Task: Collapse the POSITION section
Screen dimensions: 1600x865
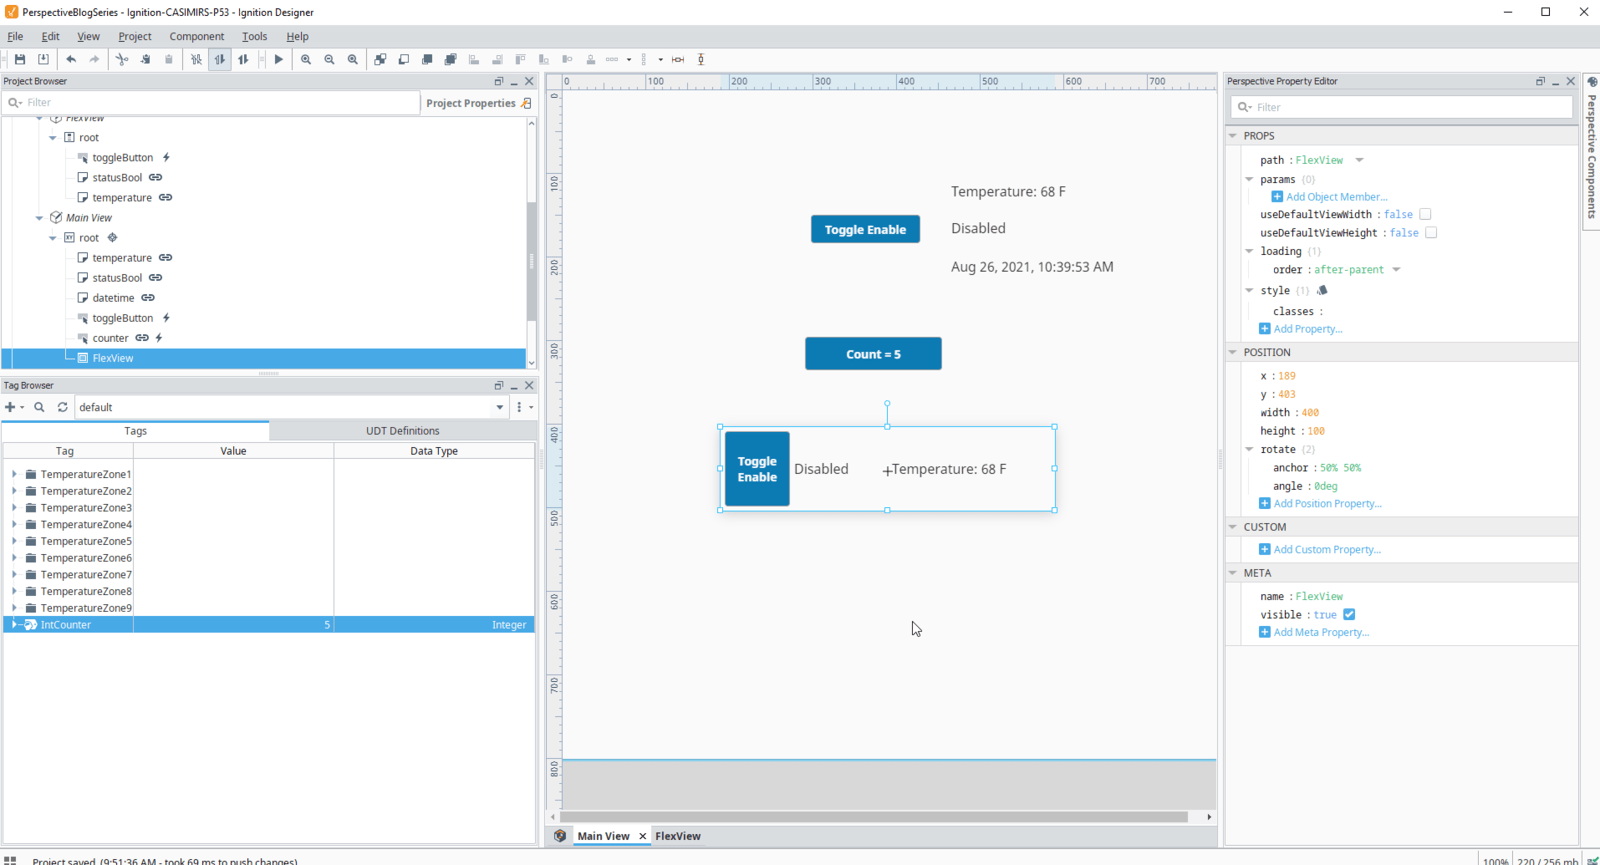Action: click(x=1233, y=353)
